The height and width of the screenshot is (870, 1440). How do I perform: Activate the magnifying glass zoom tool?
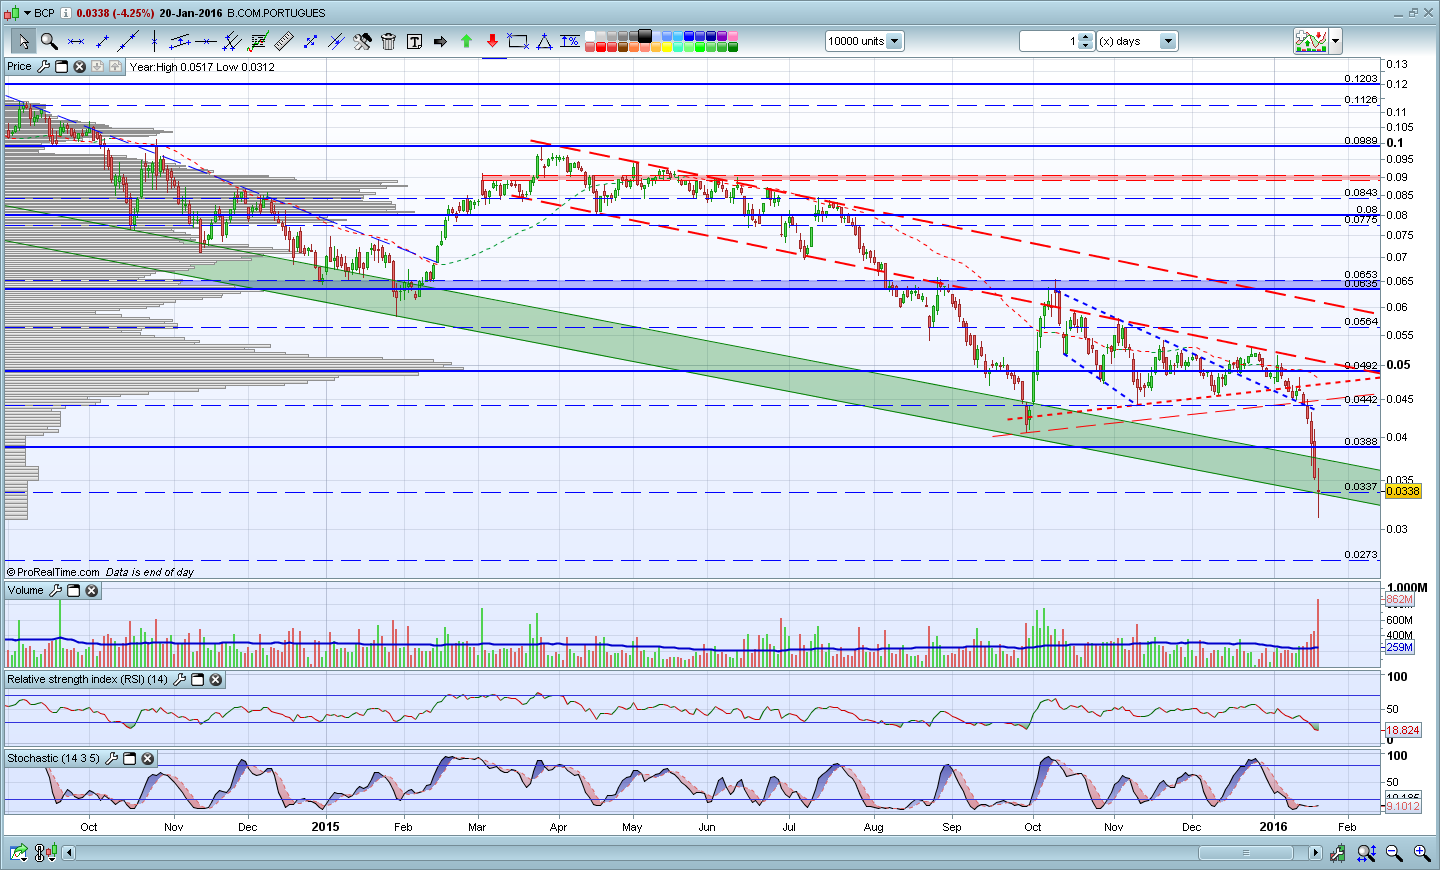tap(49, 41)
